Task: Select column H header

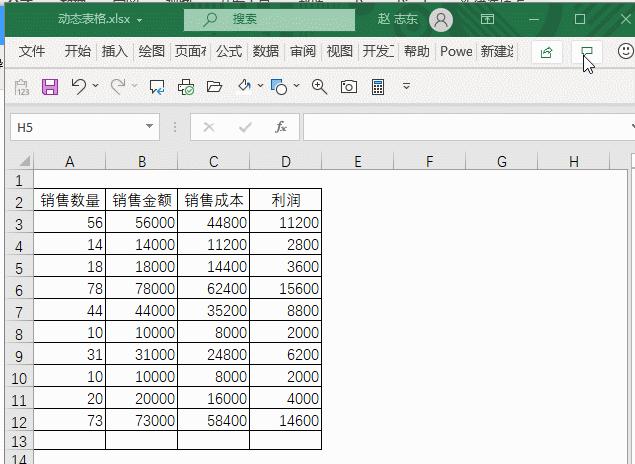Action: point(574,162)
